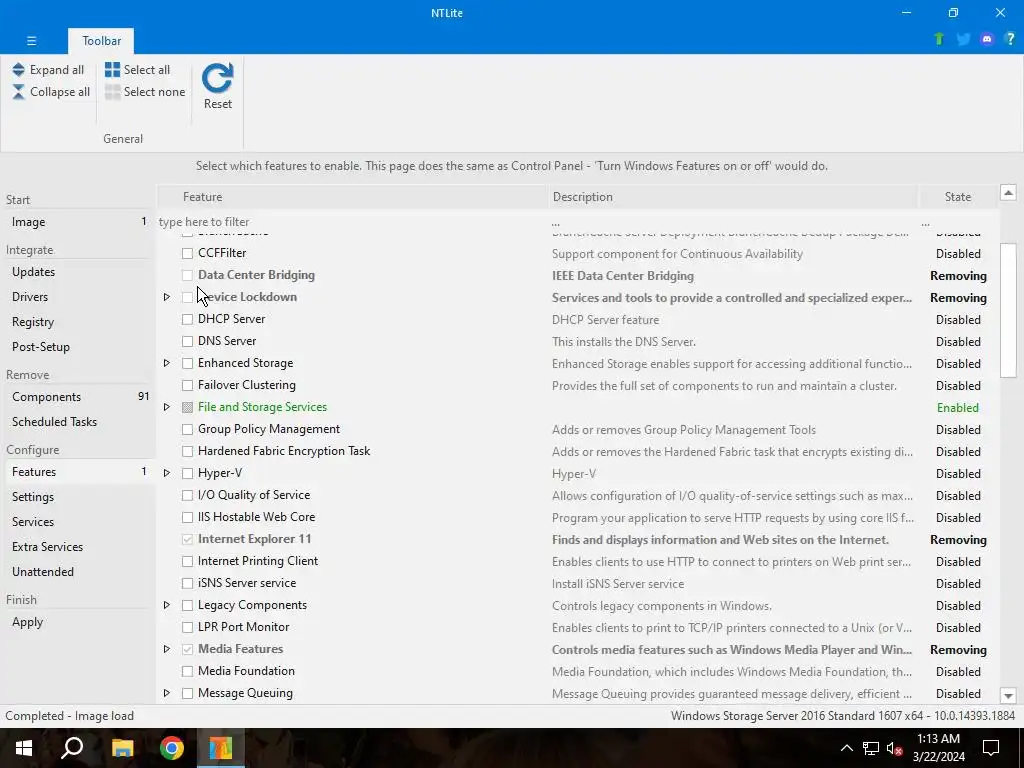The width and height of the screenshot is (1024, 768).
Task: Check the DNS Server checkbox
Action: [187, 341]
